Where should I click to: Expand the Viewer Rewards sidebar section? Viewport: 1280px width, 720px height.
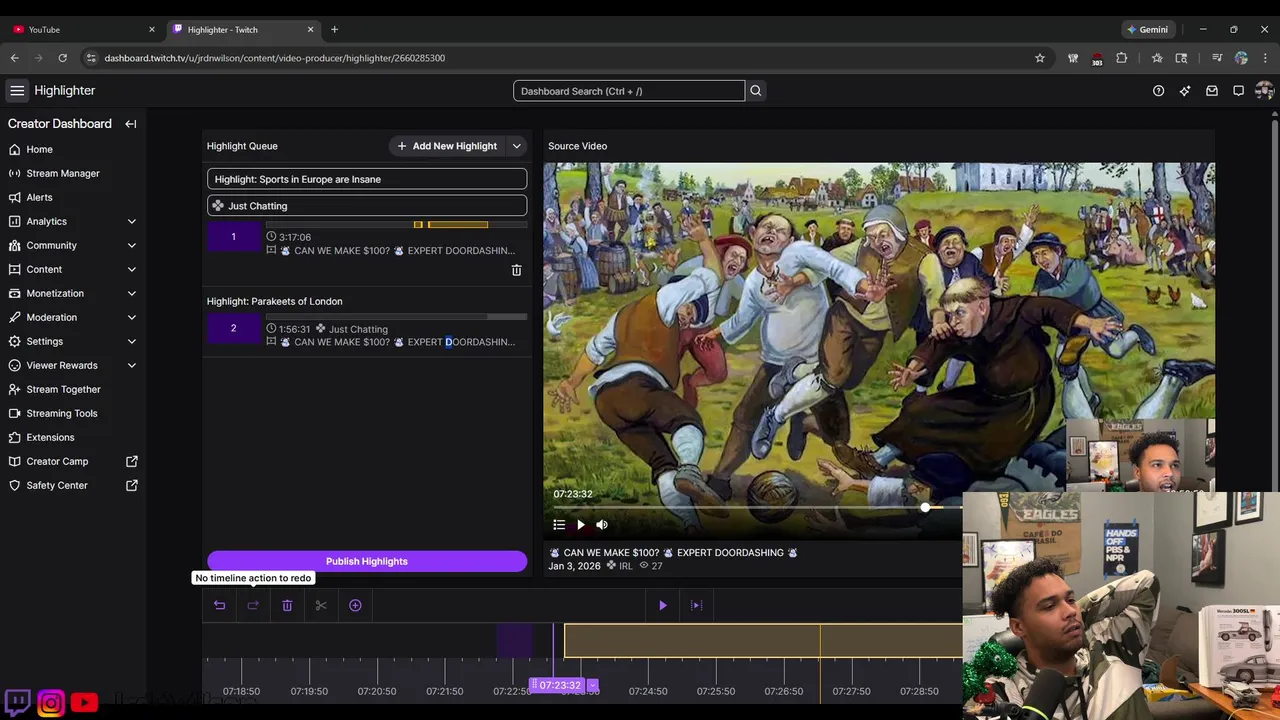[x=132, y=365]
